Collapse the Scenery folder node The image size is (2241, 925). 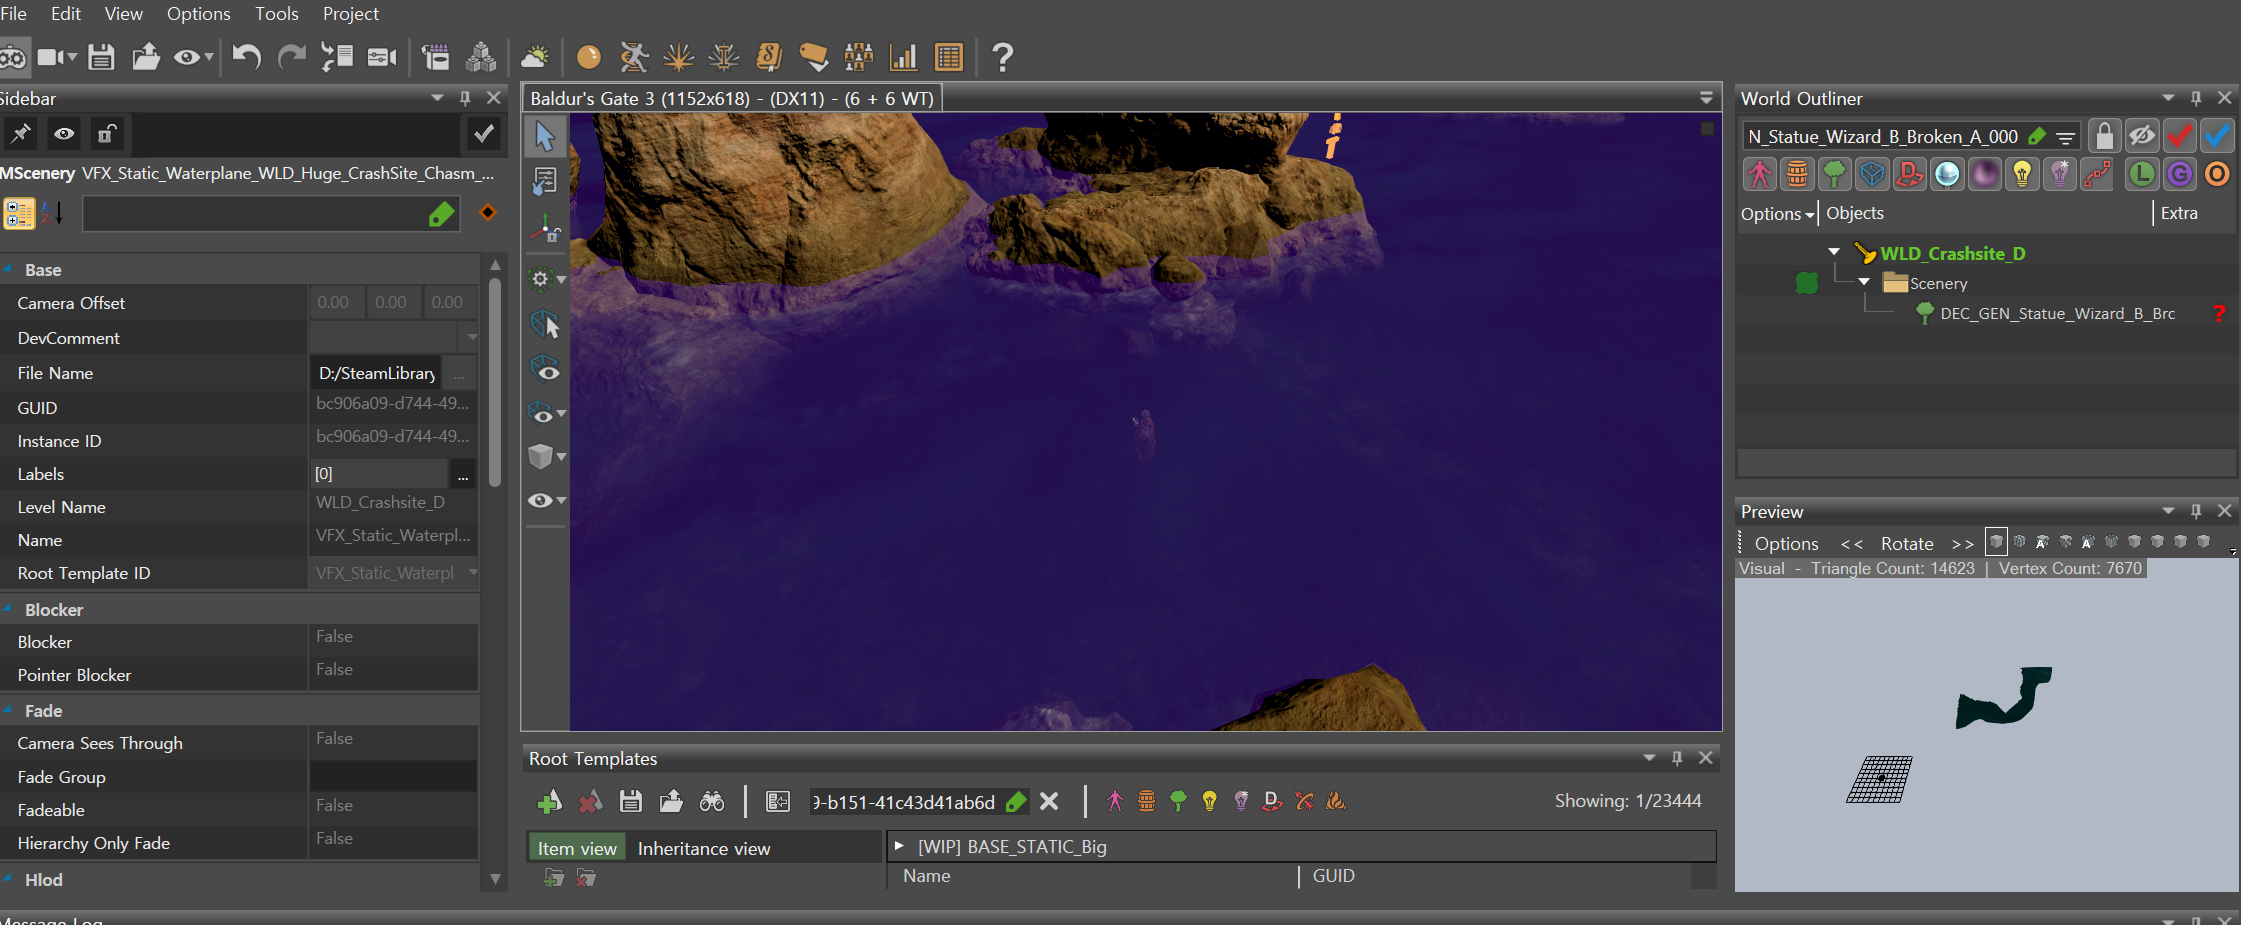tap(1864, 282)
